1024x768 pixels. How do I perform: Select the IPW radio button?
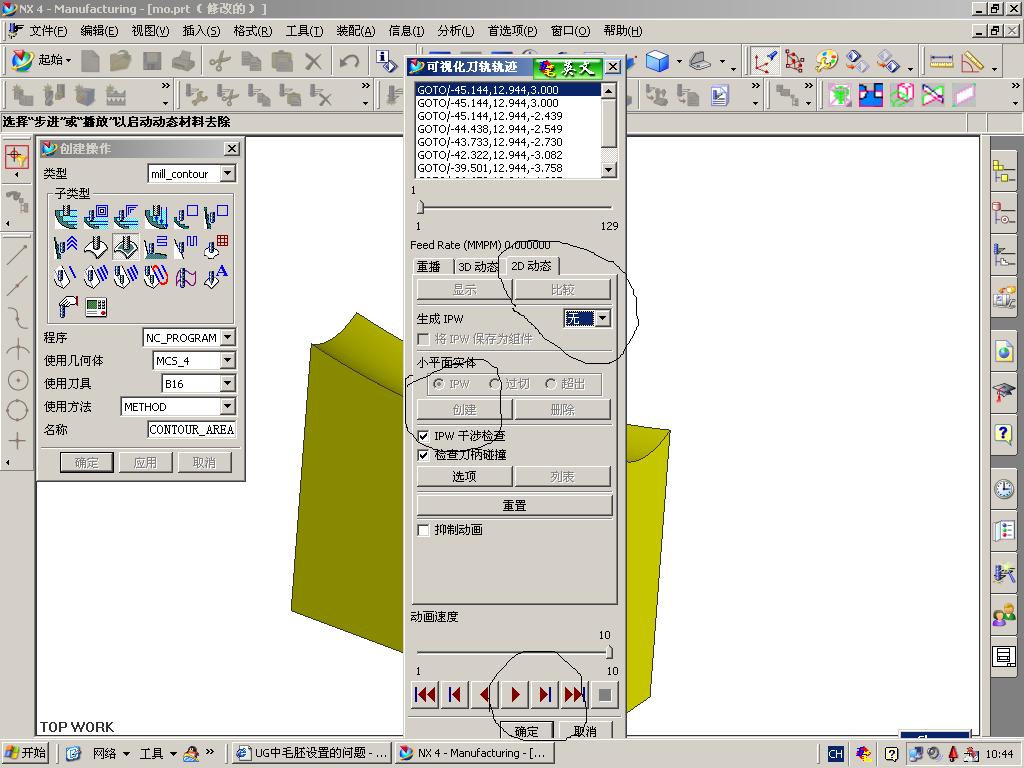(x=439, y=384)
